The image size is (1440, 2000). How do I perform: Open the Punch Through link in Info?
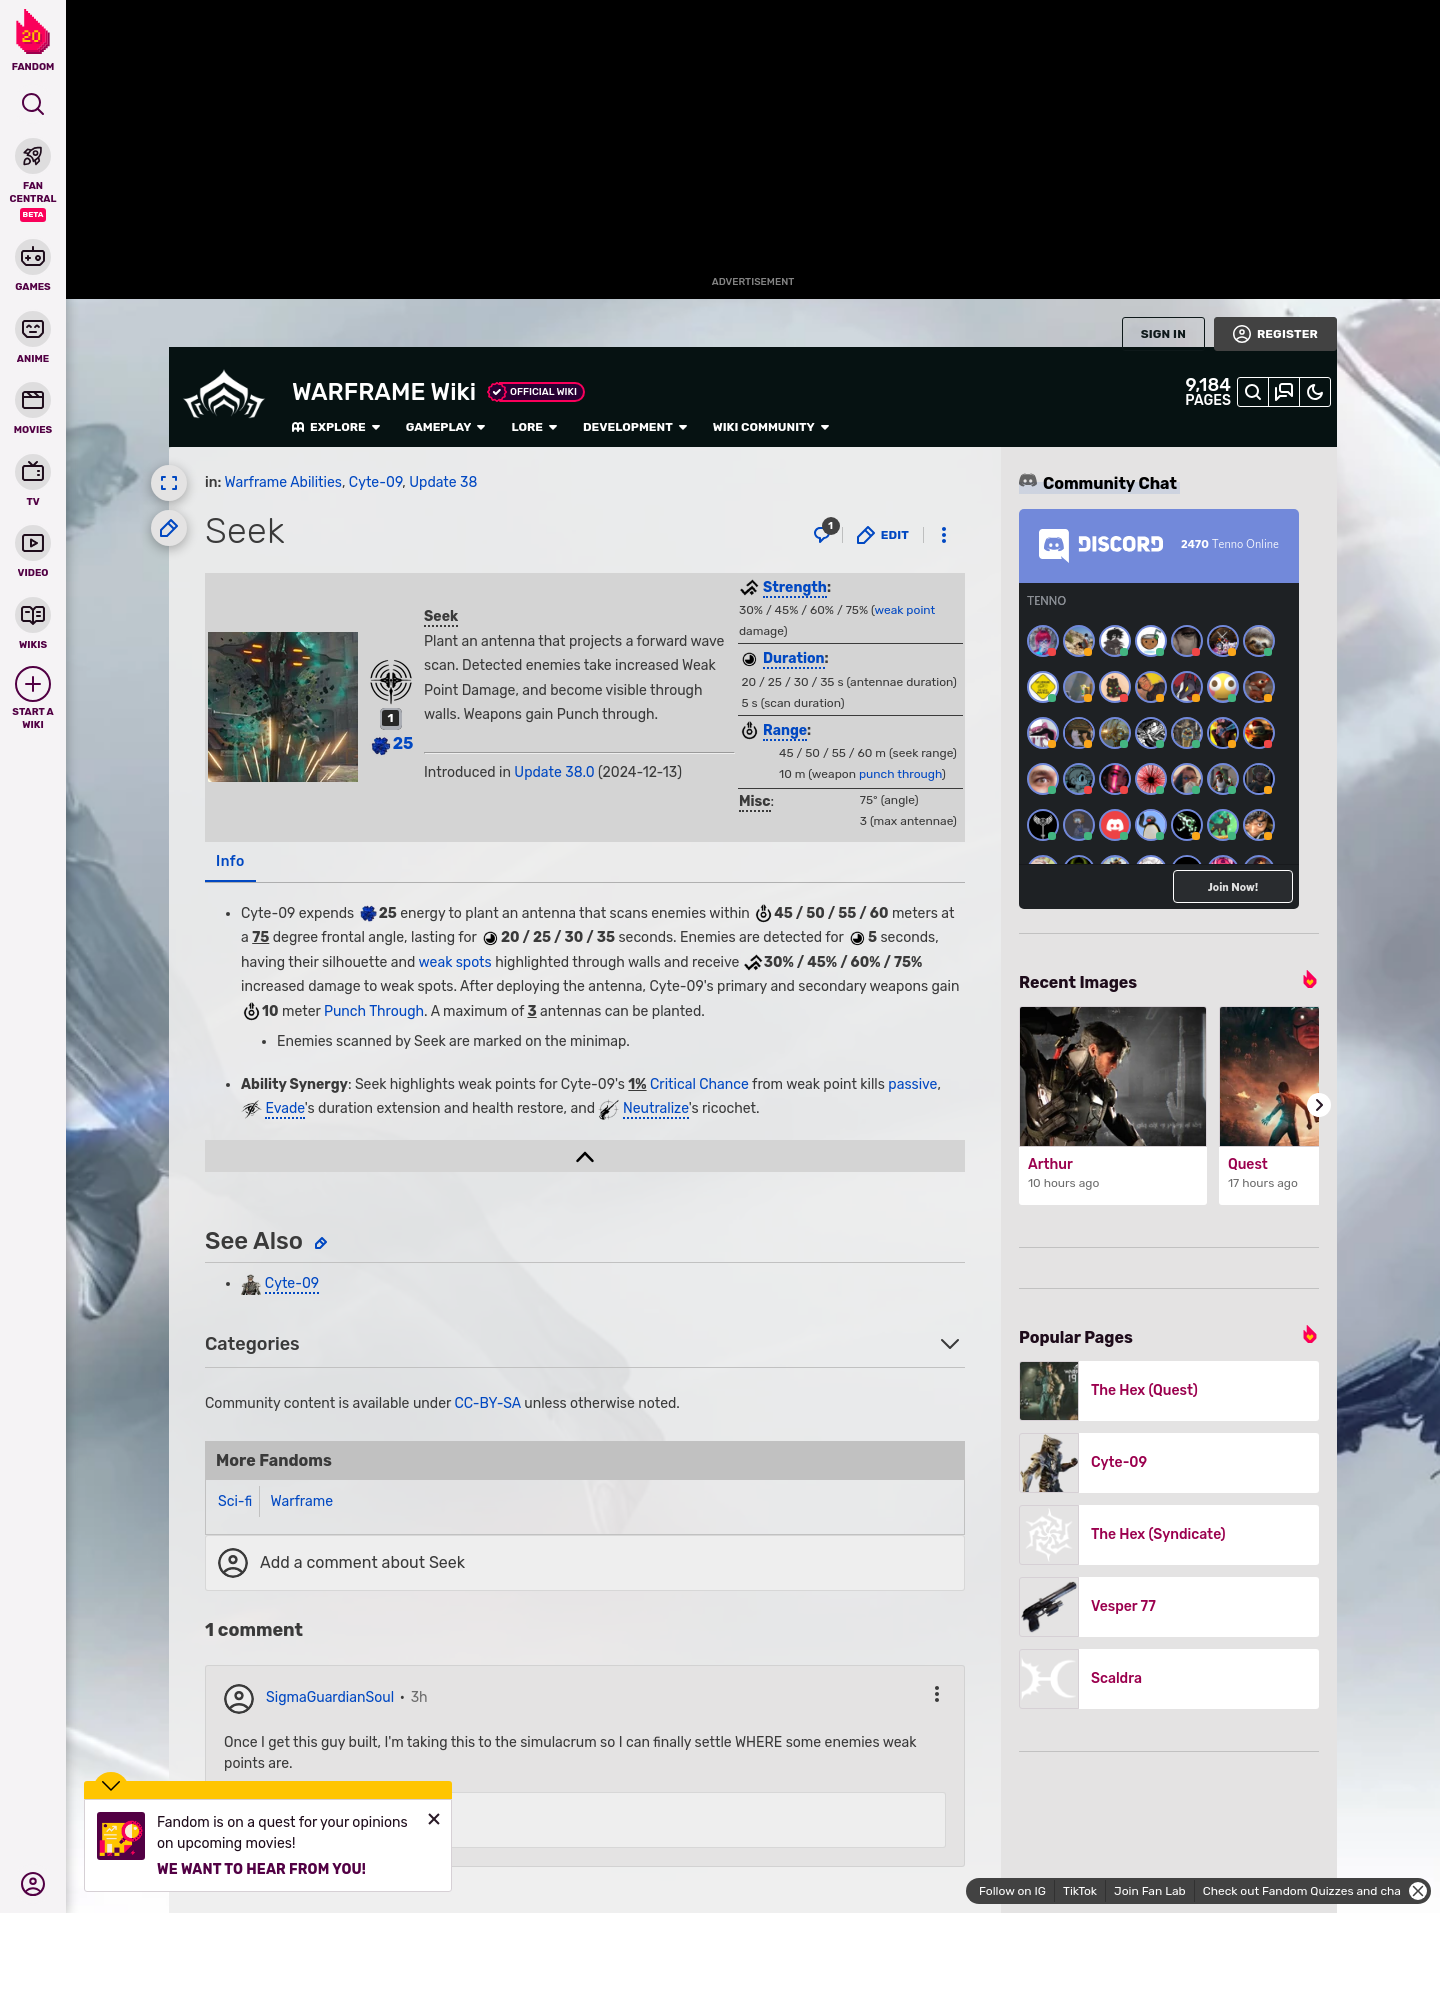click(x=374, y=1011)
